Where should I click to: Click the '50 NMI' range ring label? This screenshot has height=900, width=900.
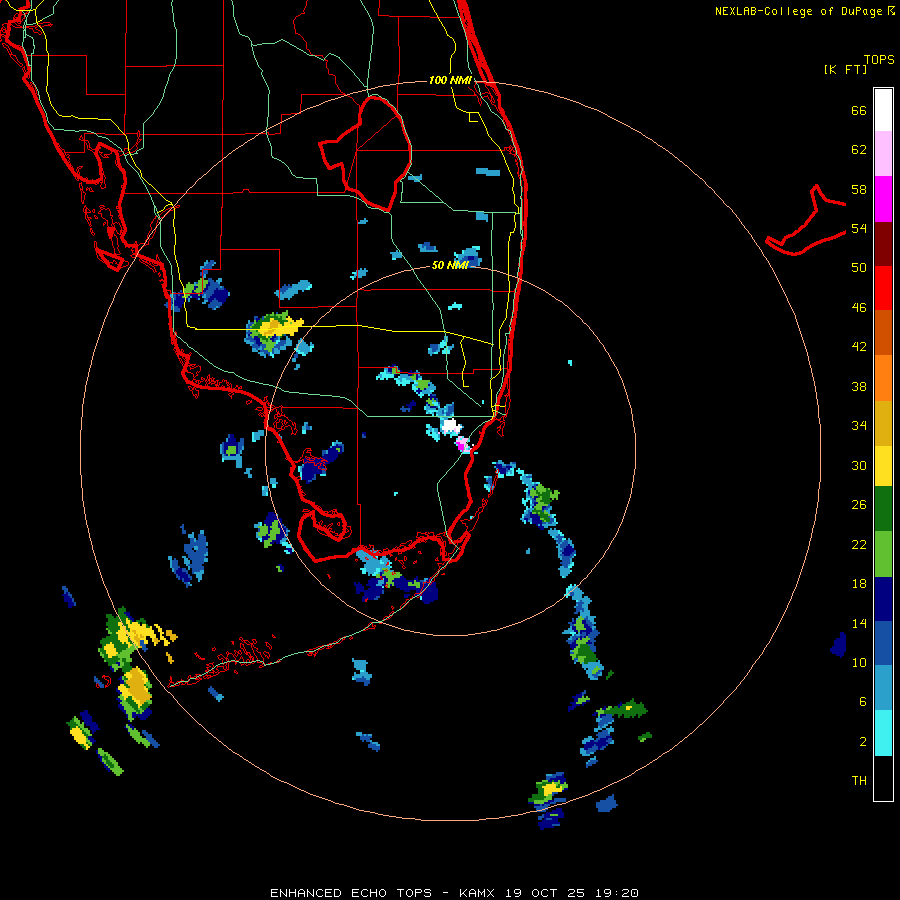pyautogui.click(x=450, y=265)
